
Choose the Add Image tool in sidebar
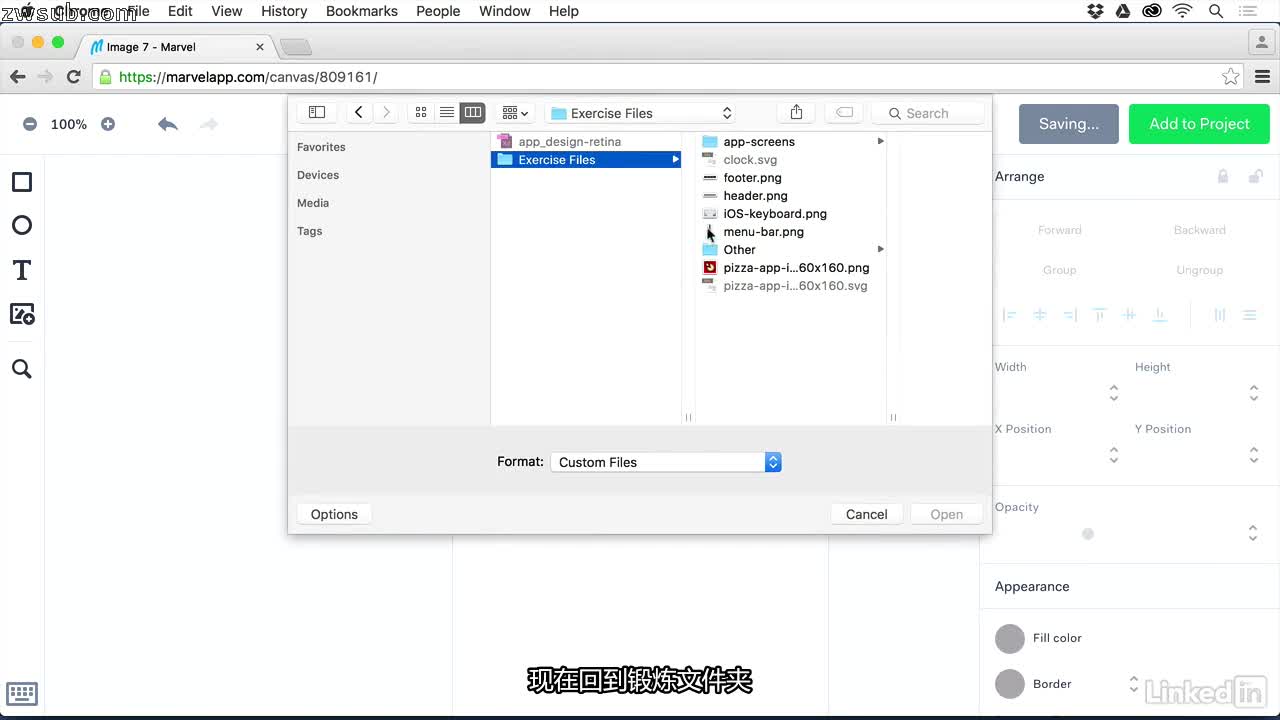click(22, 314)
